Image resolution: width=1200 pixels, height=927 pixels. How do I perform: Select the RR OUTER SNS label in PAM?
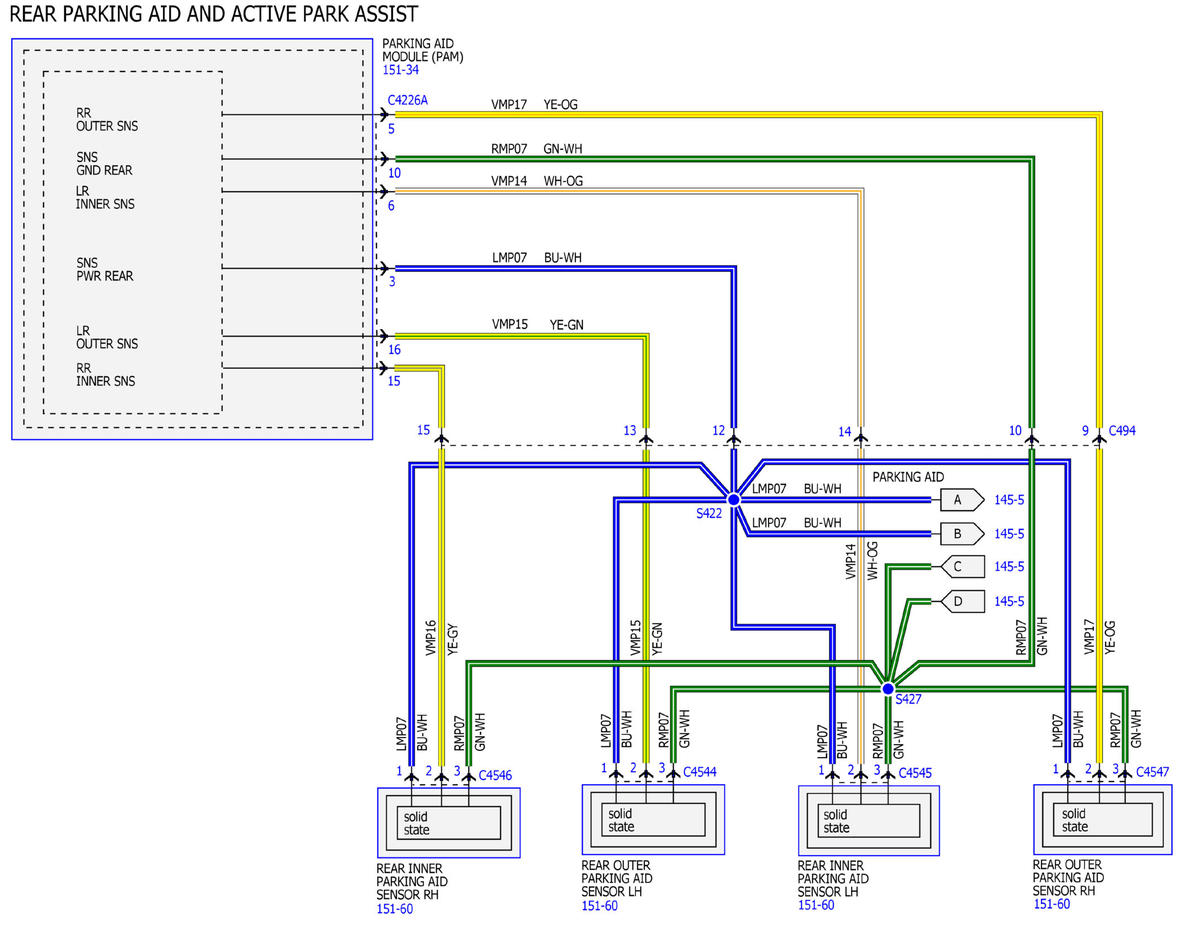pos(107,120)
